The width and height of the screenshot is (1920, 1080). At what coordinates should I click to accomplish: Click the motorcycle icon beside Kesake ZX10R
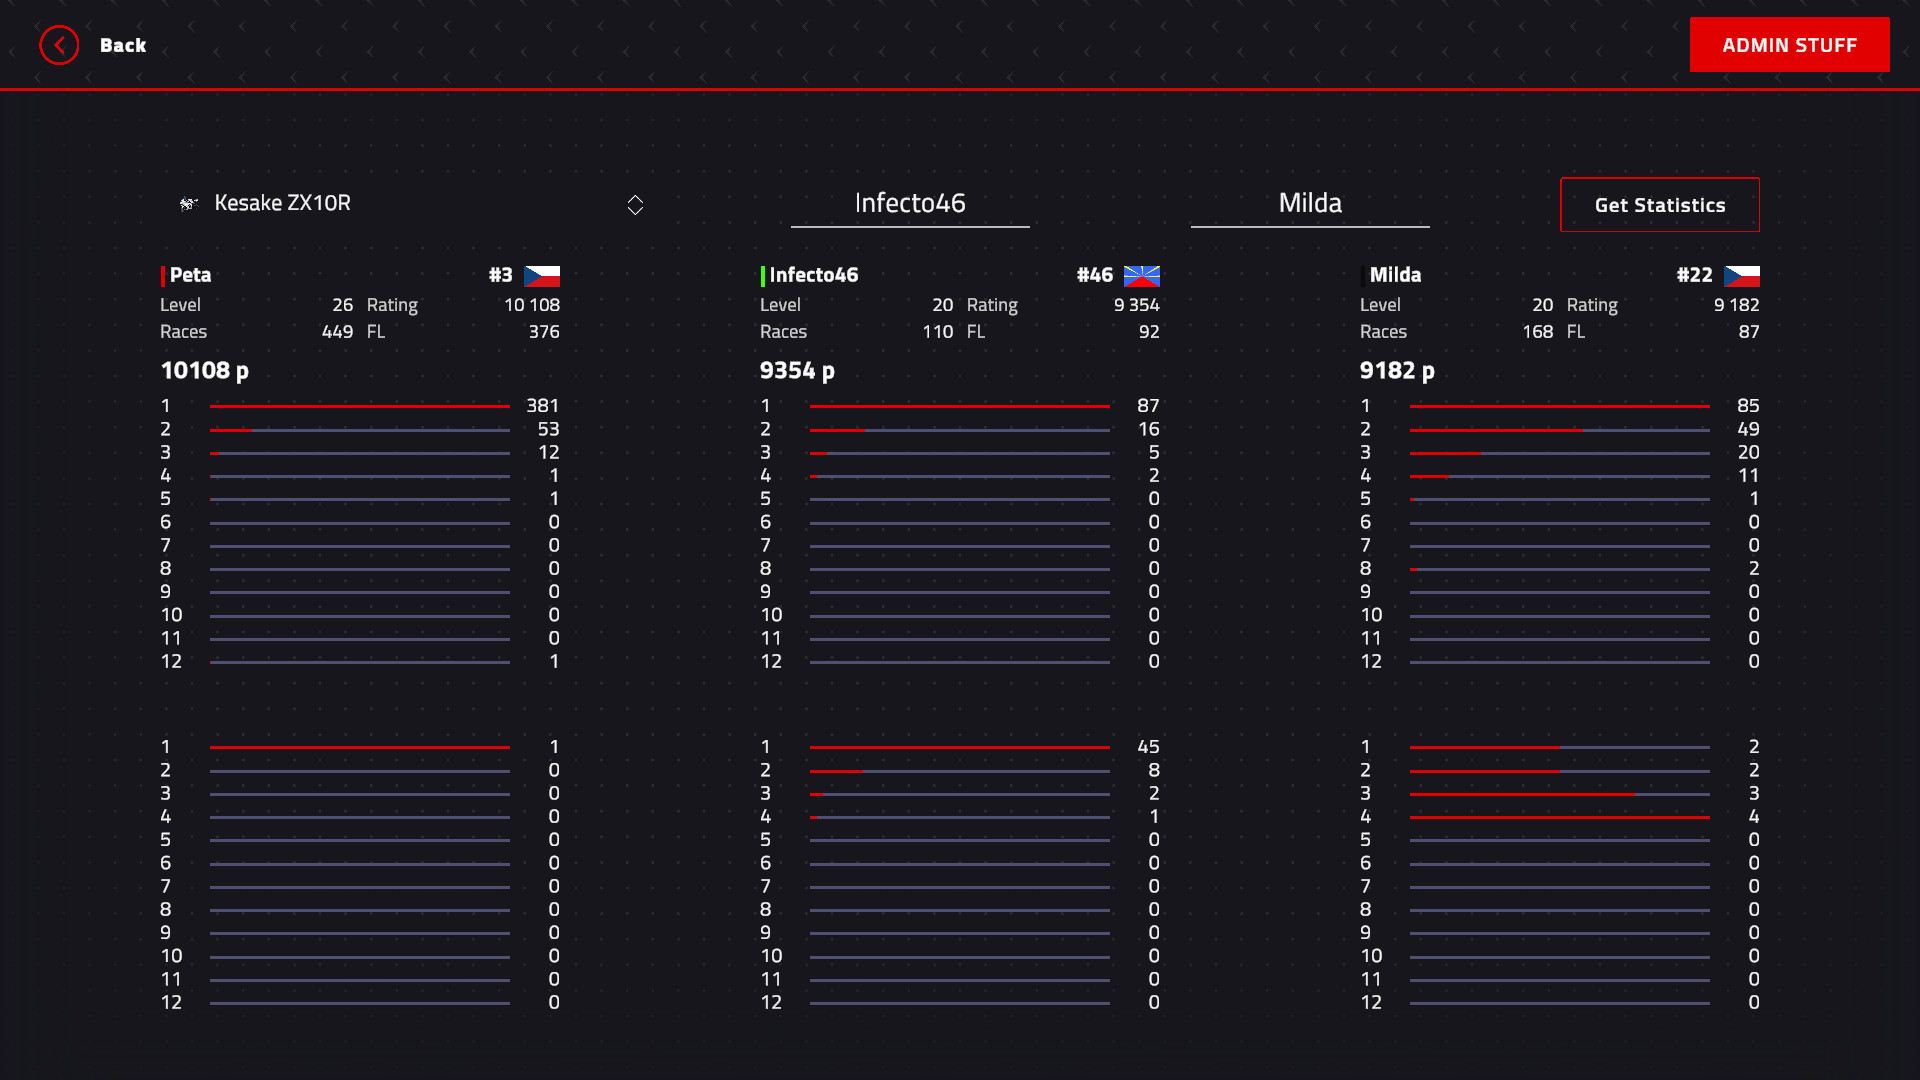188,204
